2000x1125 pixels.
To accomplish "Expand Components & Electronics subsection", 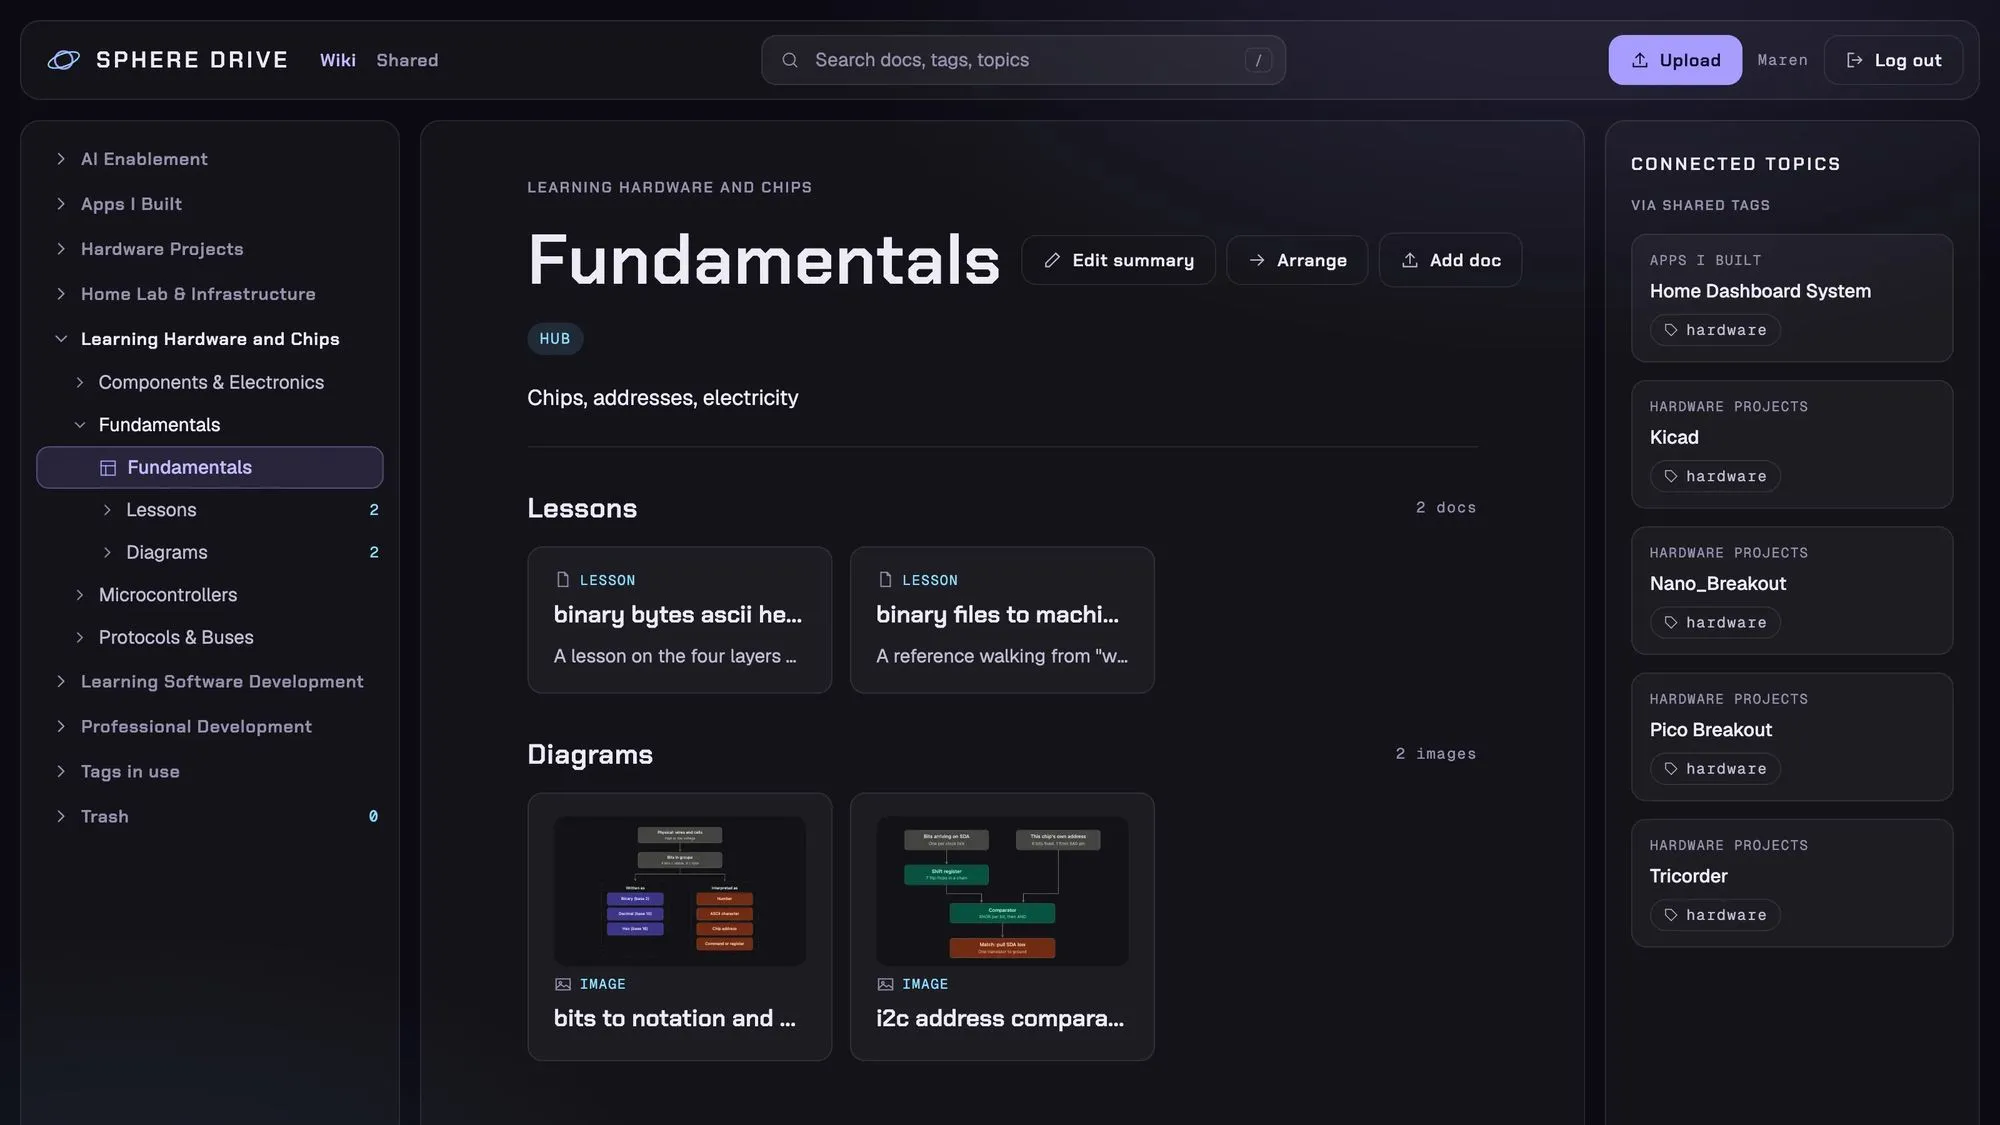I will click(80, 382).
